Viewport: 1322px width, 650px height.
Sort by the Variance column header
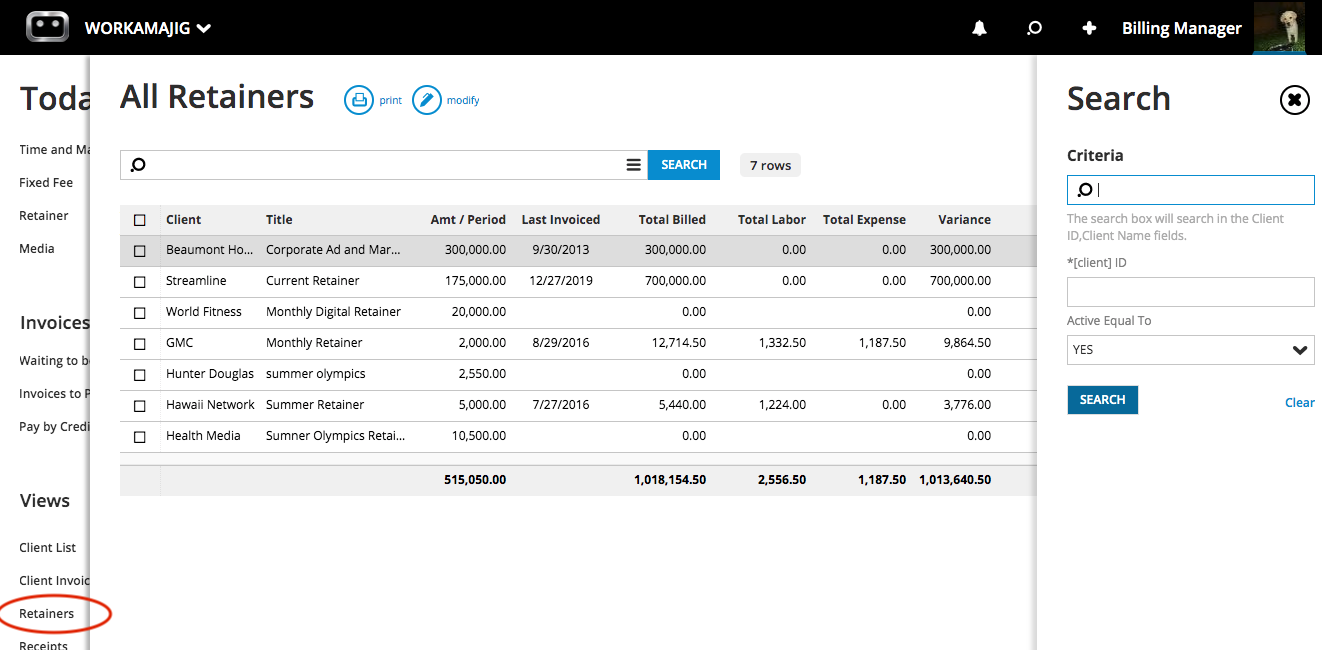pos(964,220)
